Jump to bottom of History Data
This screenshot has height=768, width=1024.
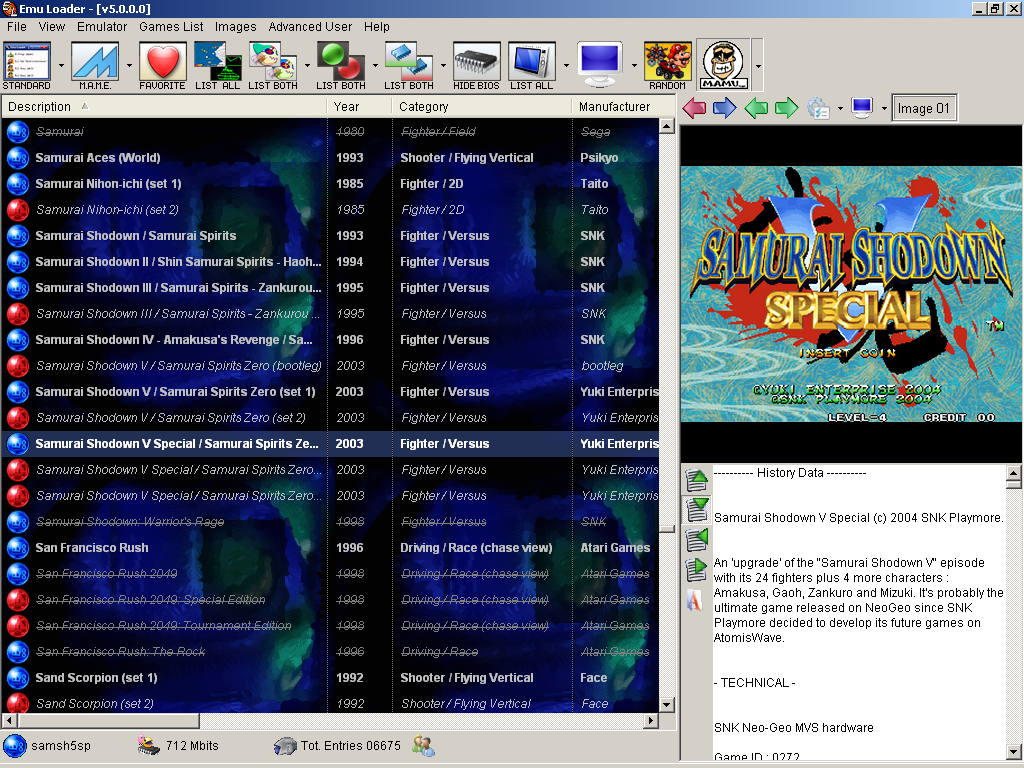pyautogui.click(x=697, y=509)
